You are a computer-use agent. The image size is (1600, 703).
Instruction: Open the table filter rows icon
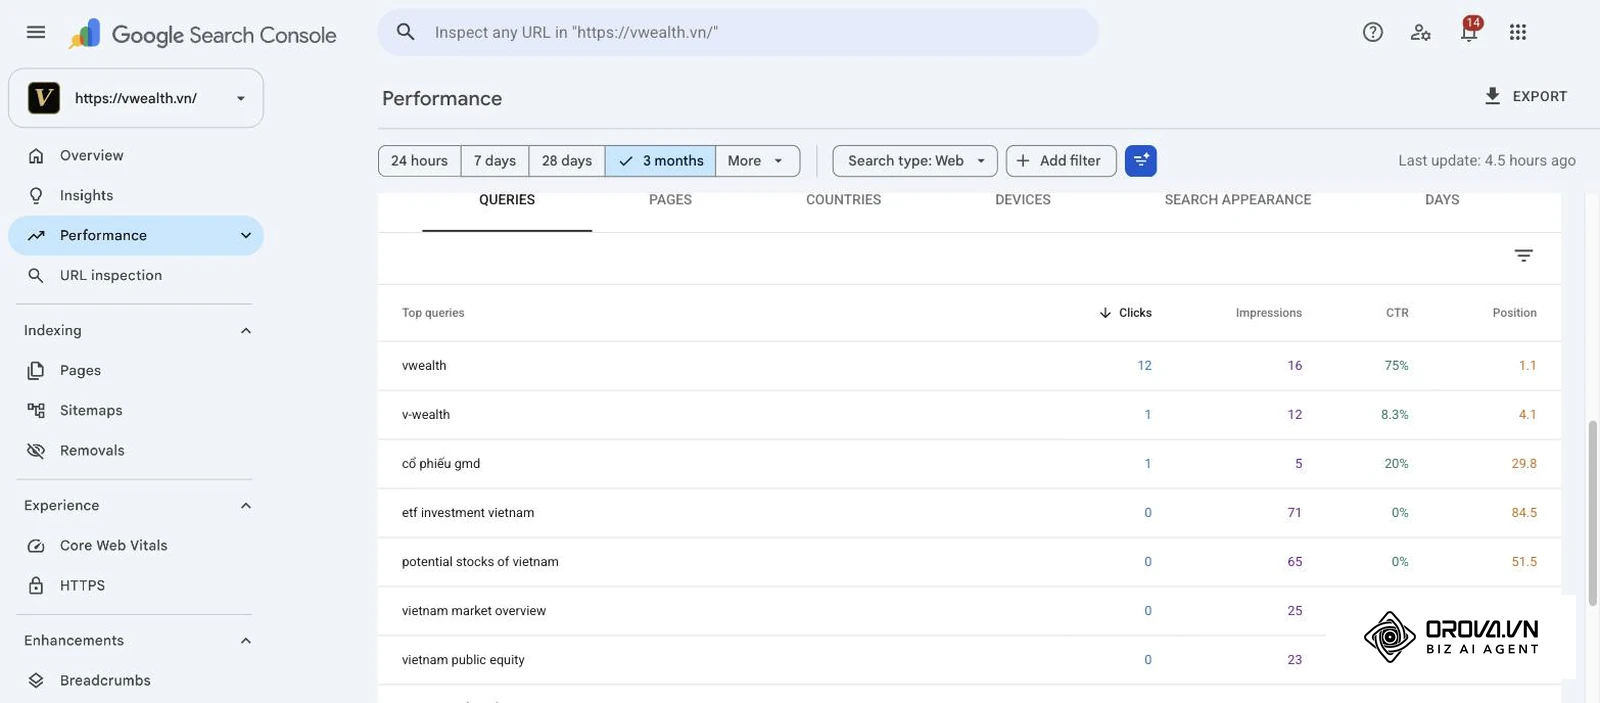coord(1524,256)
